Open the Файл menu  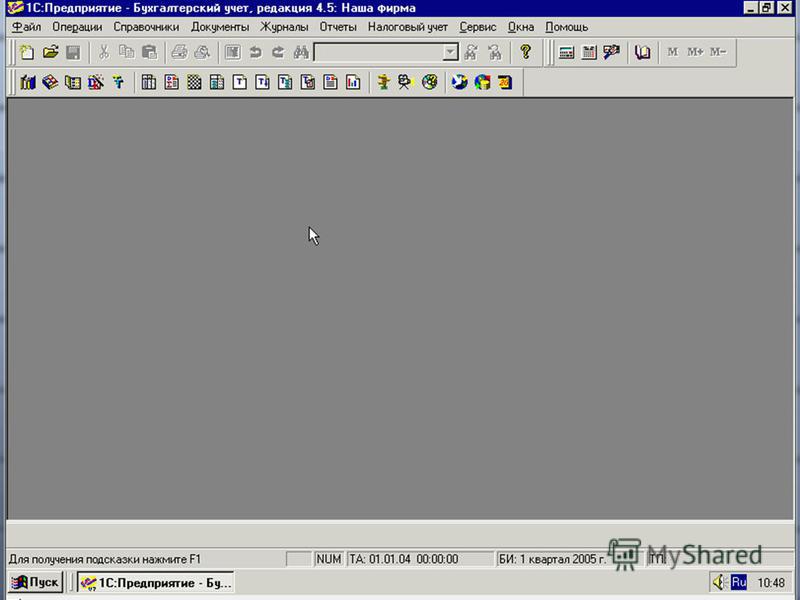coord(27,27)
